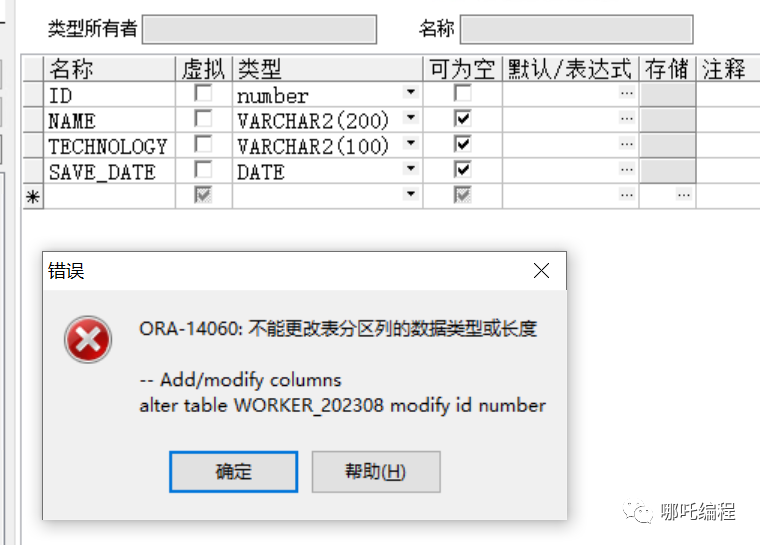Select the ID column name cell
The height and width of the screenshot is (545, 760).
110,95
